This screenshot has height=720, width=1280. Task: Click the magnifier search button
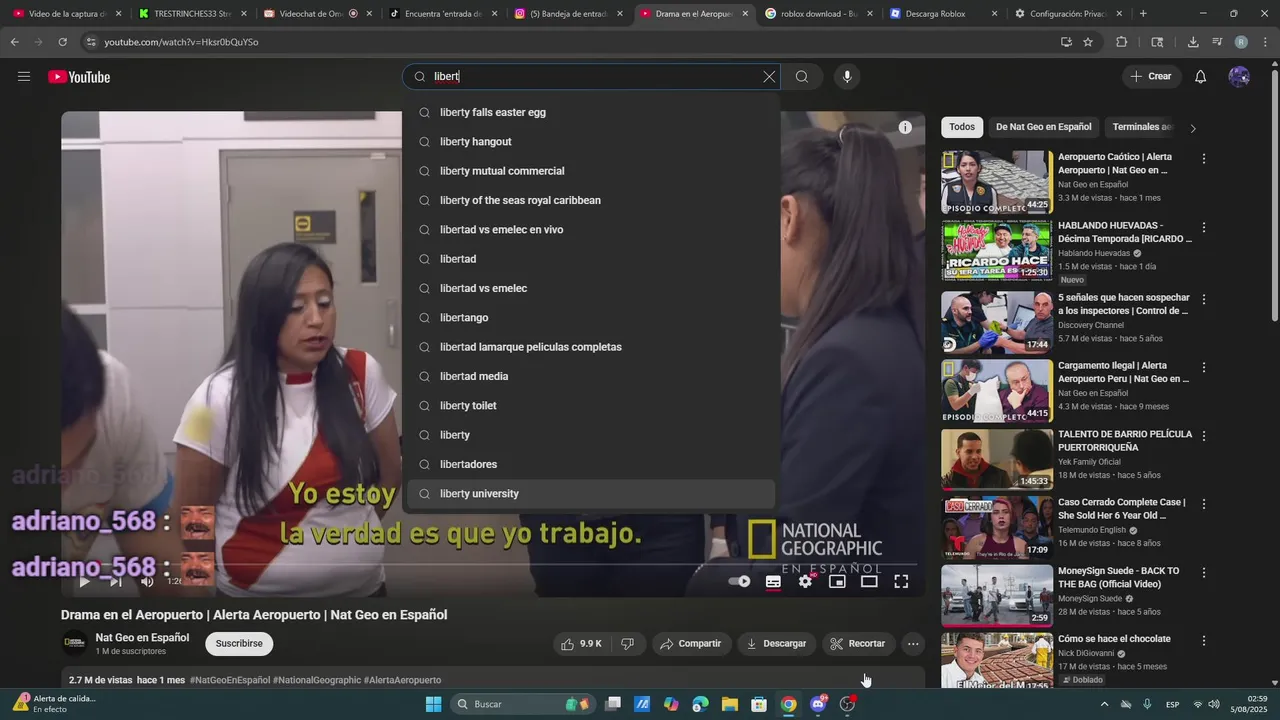(x=802, y=77)
